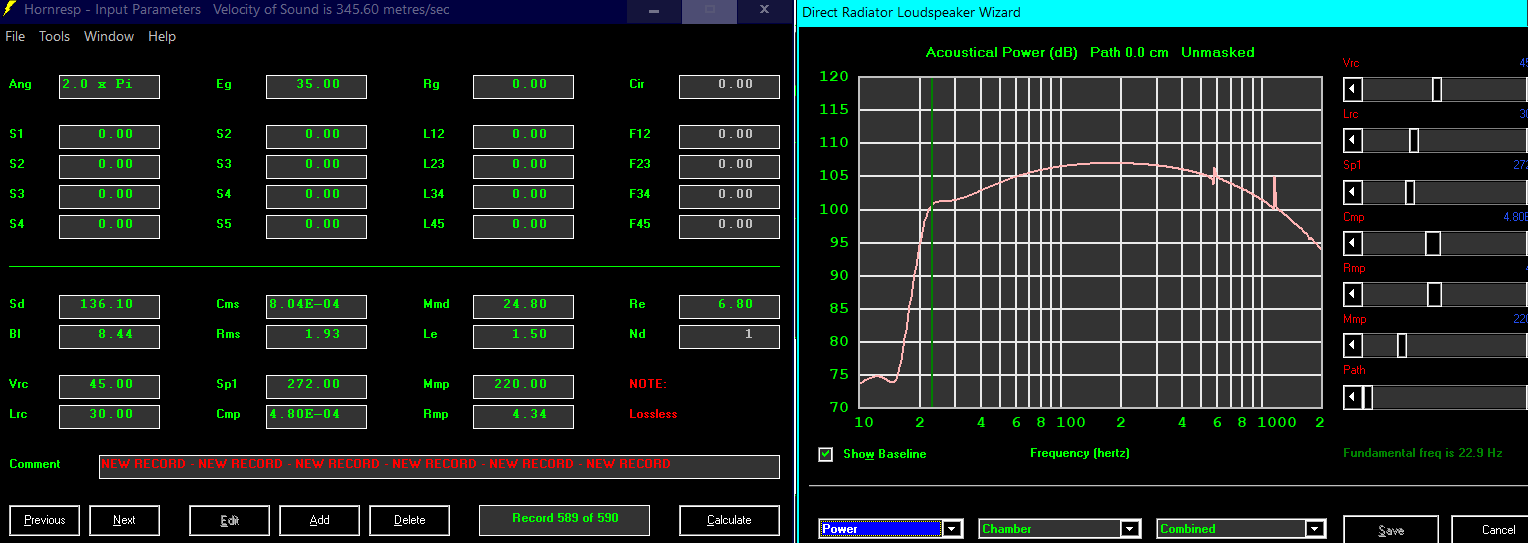Click the Lrc slider thumb
The width and height of the screenshot is (1528, 543).
pos(1414,141)
